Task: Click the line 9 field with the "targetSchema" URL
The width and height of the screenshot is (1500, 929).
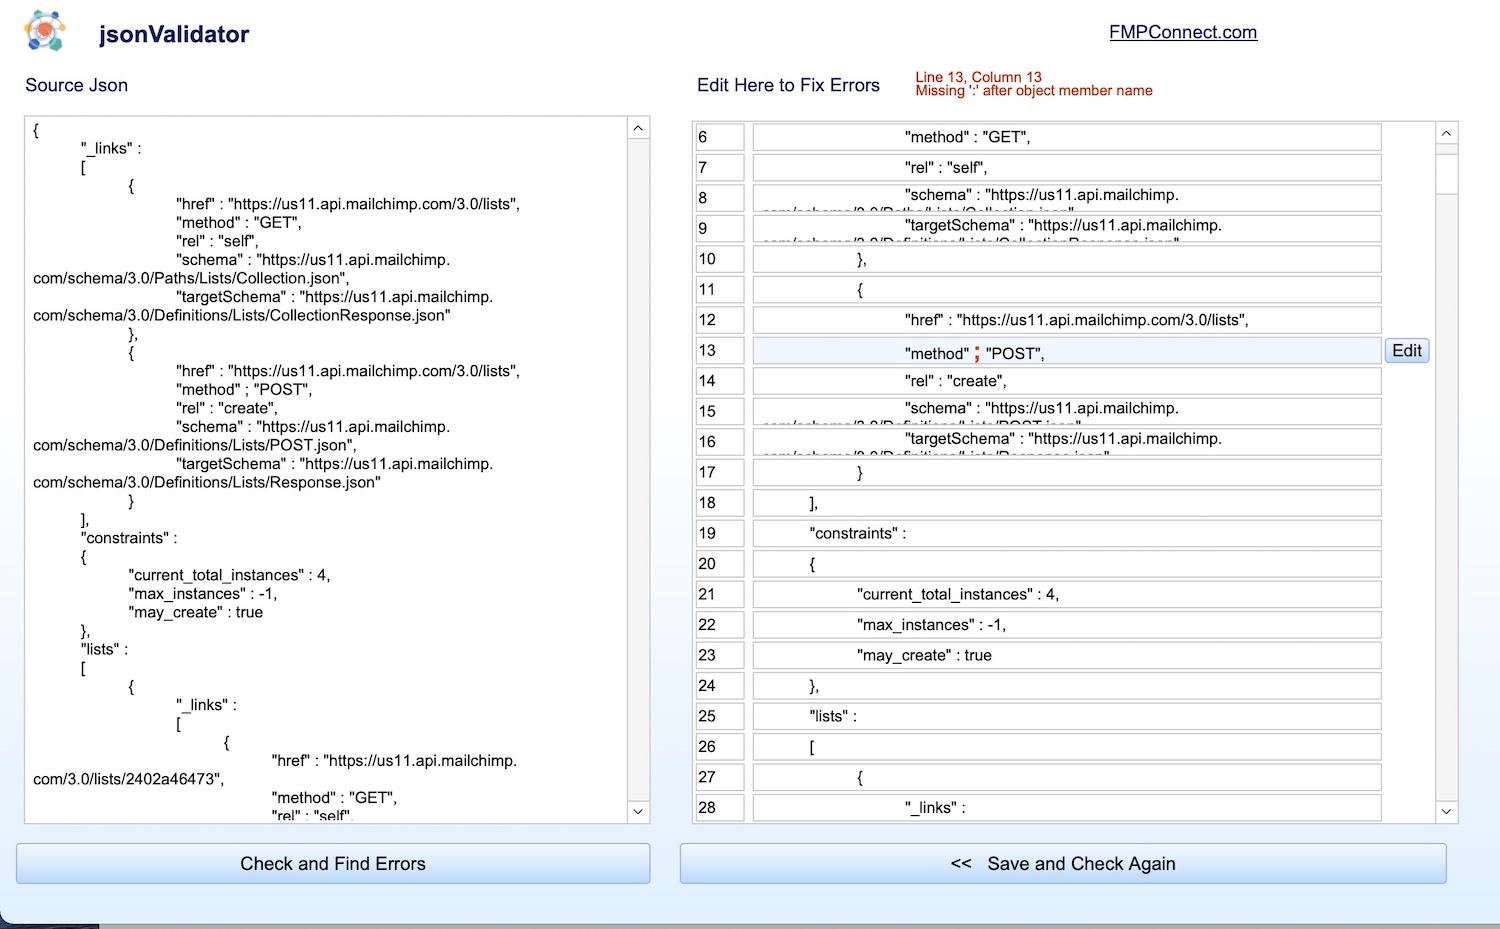Action: [x=1067, y=228]
